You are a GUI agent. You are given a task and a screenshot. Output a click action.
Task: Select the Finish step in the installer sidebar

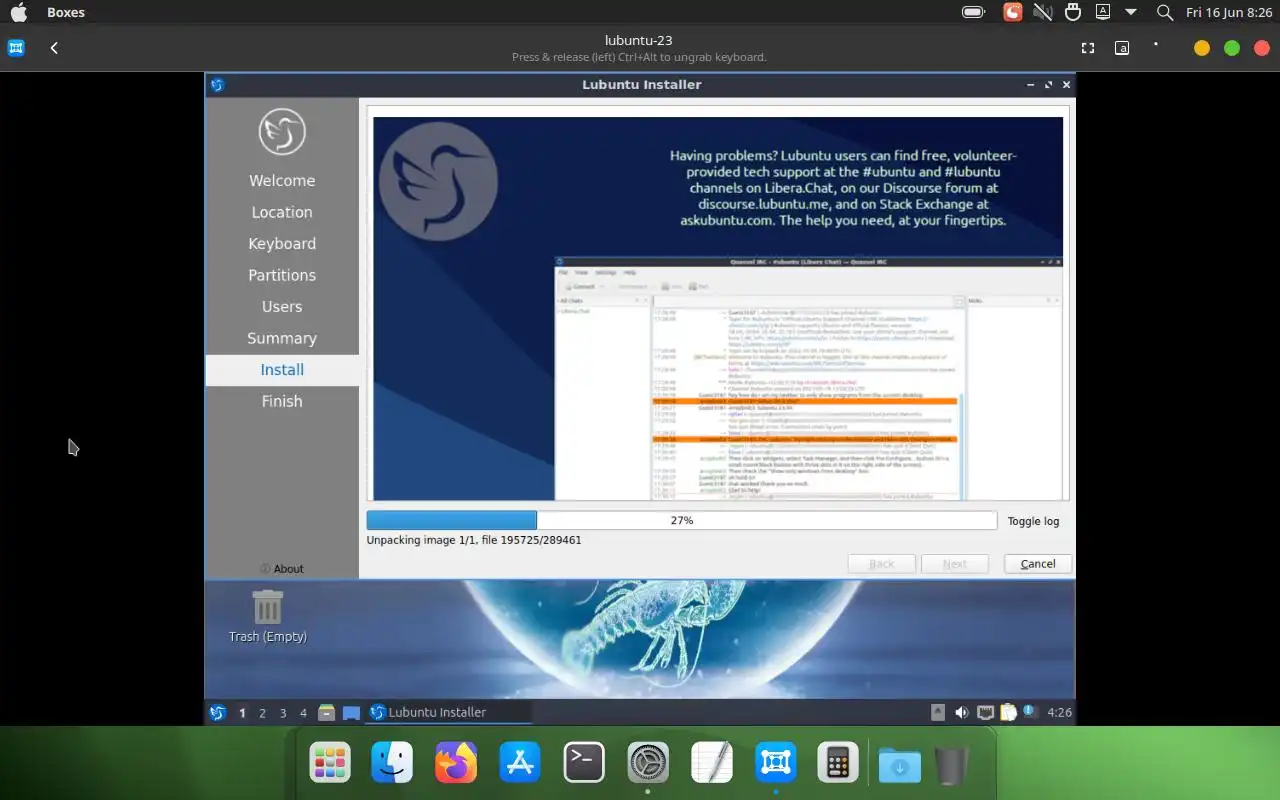coord(282,401)
